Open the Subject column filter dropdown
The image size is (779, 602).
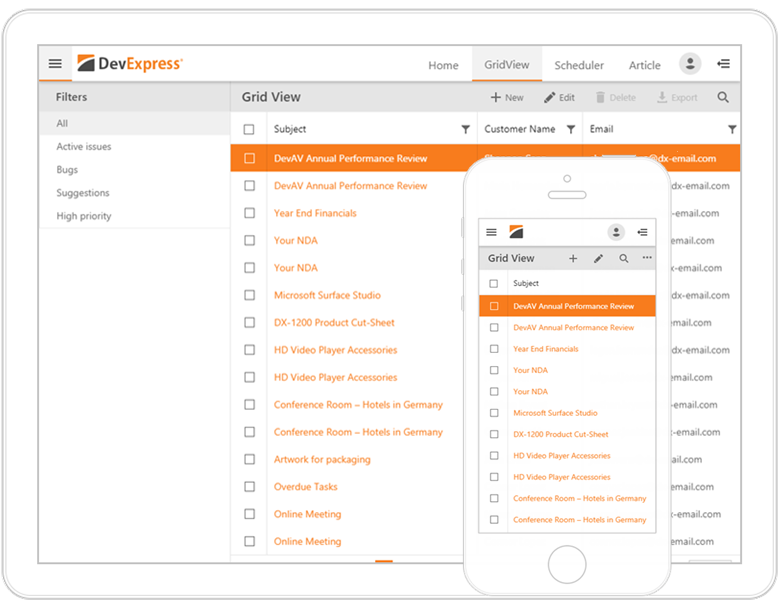[465, 129]
